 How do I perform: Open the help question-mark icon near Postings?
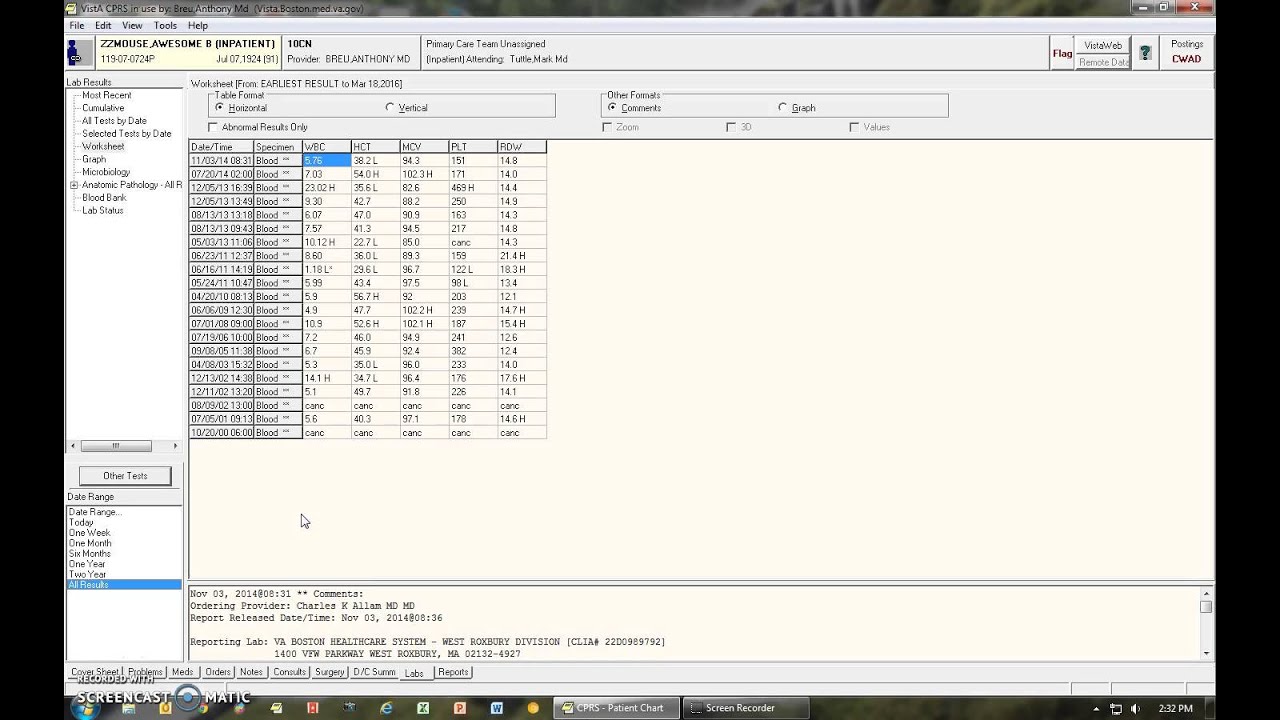[x=1146, y=52]
